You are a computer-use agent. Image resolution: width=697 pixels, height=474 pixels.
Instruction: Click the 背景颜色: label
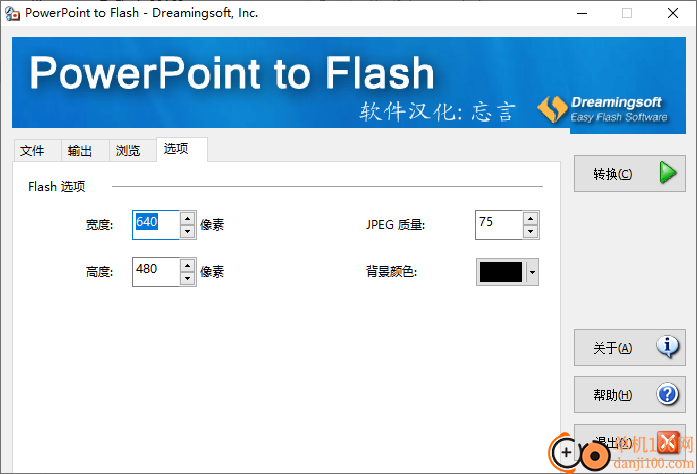pyautogui.click(x=391, y=272)
